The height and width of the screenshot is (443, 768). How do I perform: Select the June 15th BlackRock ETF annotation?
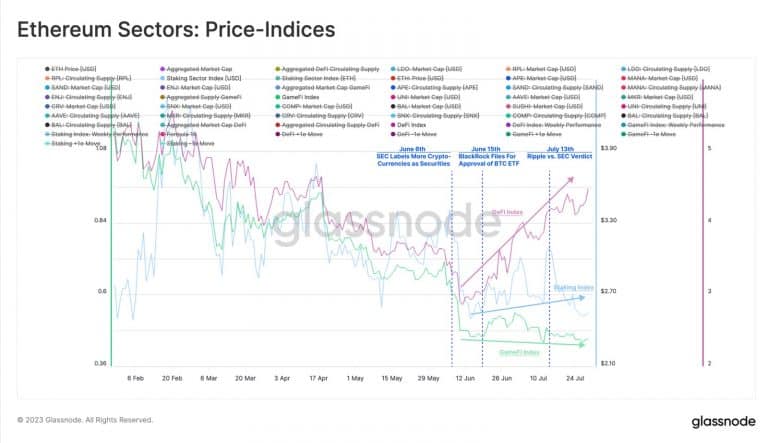(484, 157)
